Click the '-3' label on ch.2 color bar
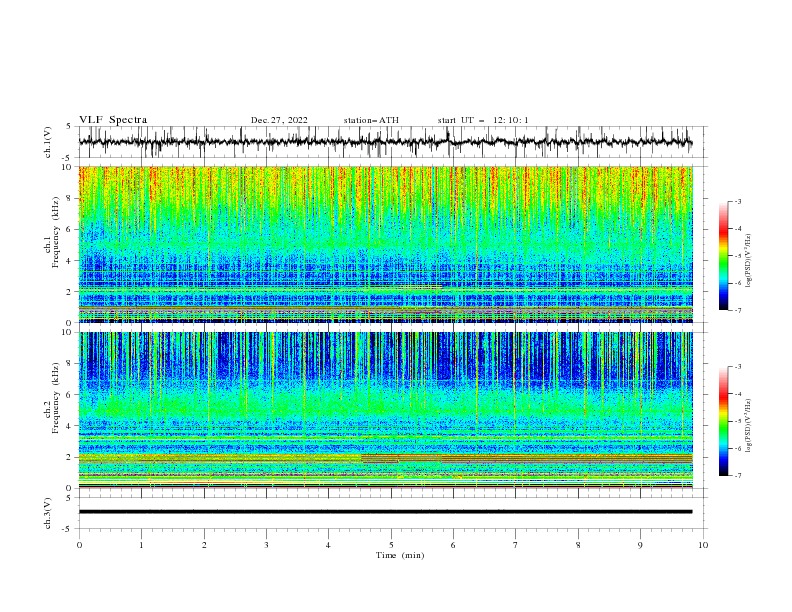This screenshot has height=612, width=792. pos(737,367)
